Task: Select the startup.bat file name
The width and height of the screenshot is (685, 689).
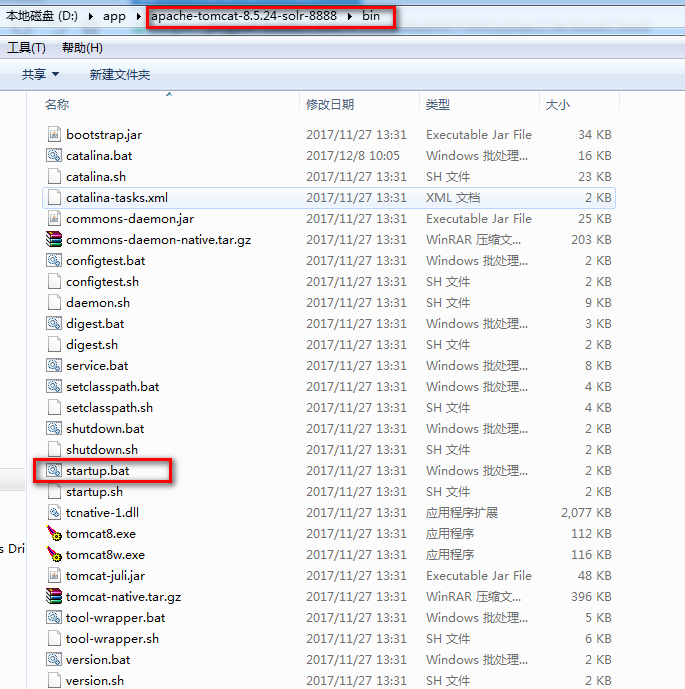Action: pos(98,471)
